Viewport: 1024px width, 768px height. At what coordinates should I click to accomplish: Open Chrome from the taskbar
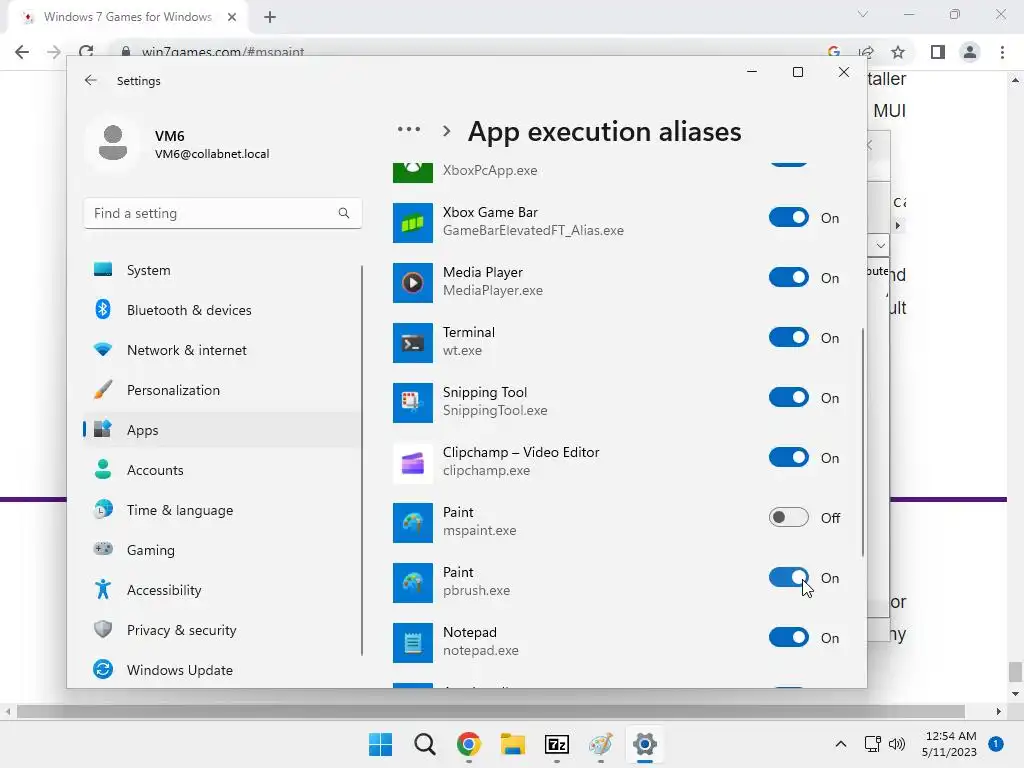pyautogui.click(x=469, y=744)
